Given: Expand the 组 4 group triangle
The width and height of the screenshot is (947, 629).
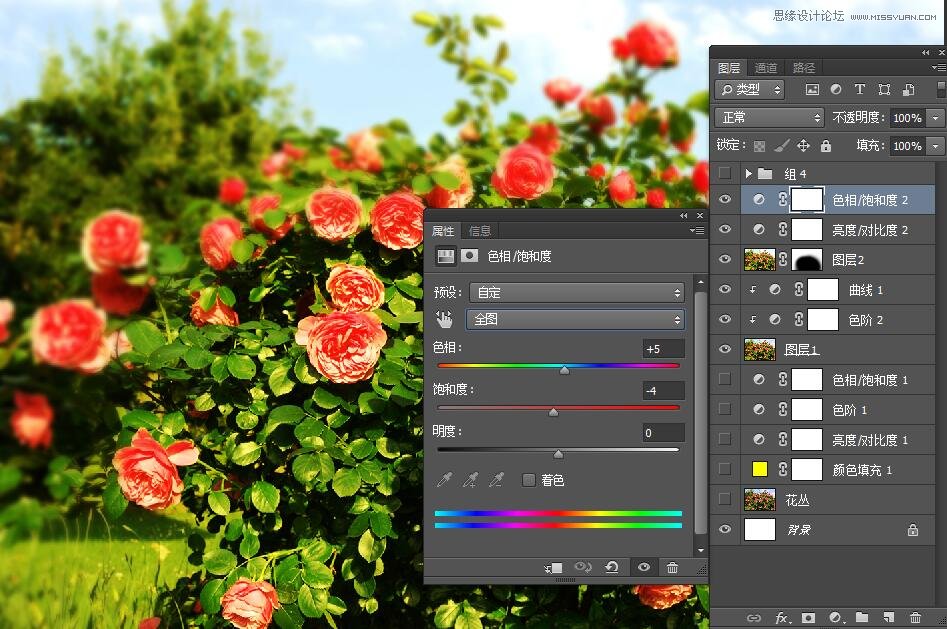Looking at the screenshot, I should click(x=748, y=174).
